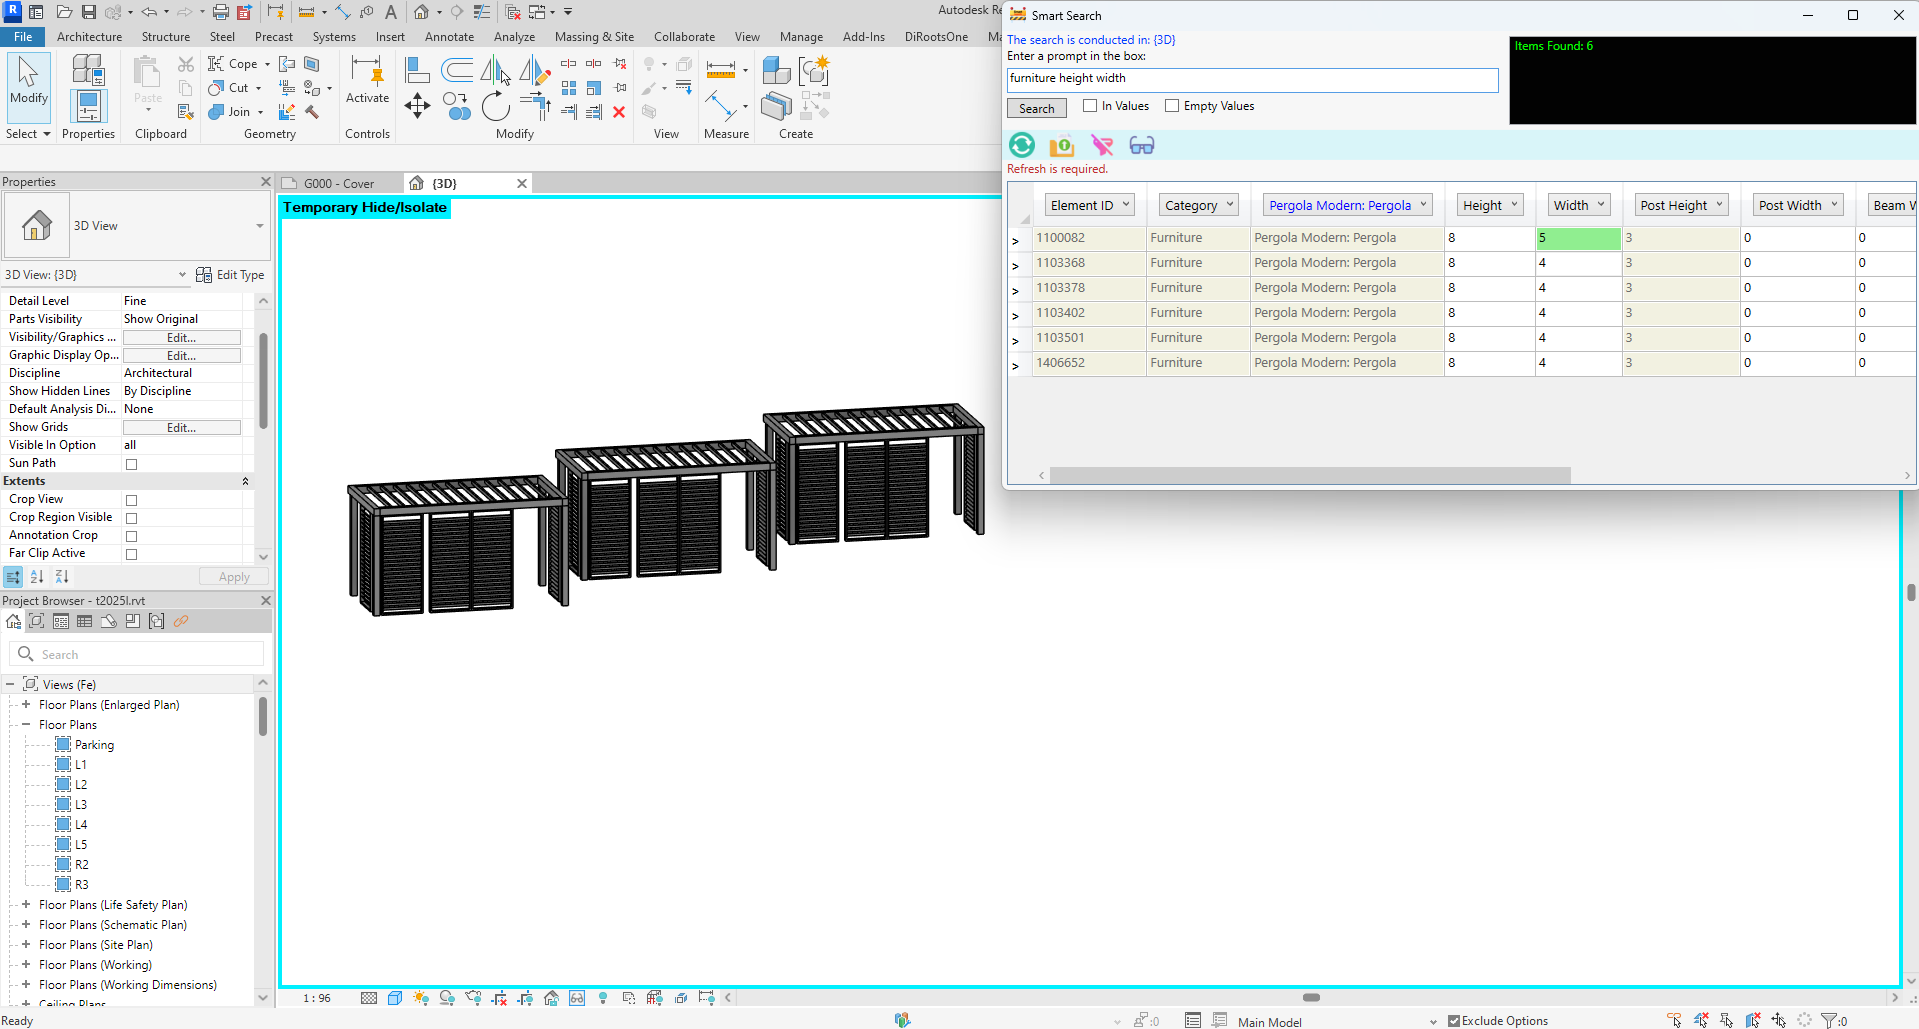The image size is (1919, 1029).
Task: Click the red Delete X icon
Action: click(x=619, y=112)
